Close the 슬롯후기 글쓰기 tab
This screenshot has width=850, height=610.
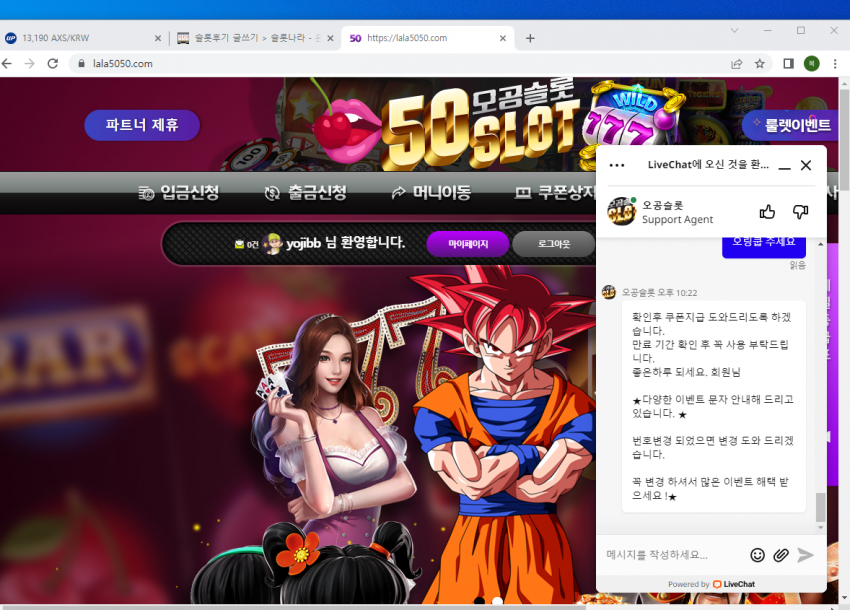[330, 38]
